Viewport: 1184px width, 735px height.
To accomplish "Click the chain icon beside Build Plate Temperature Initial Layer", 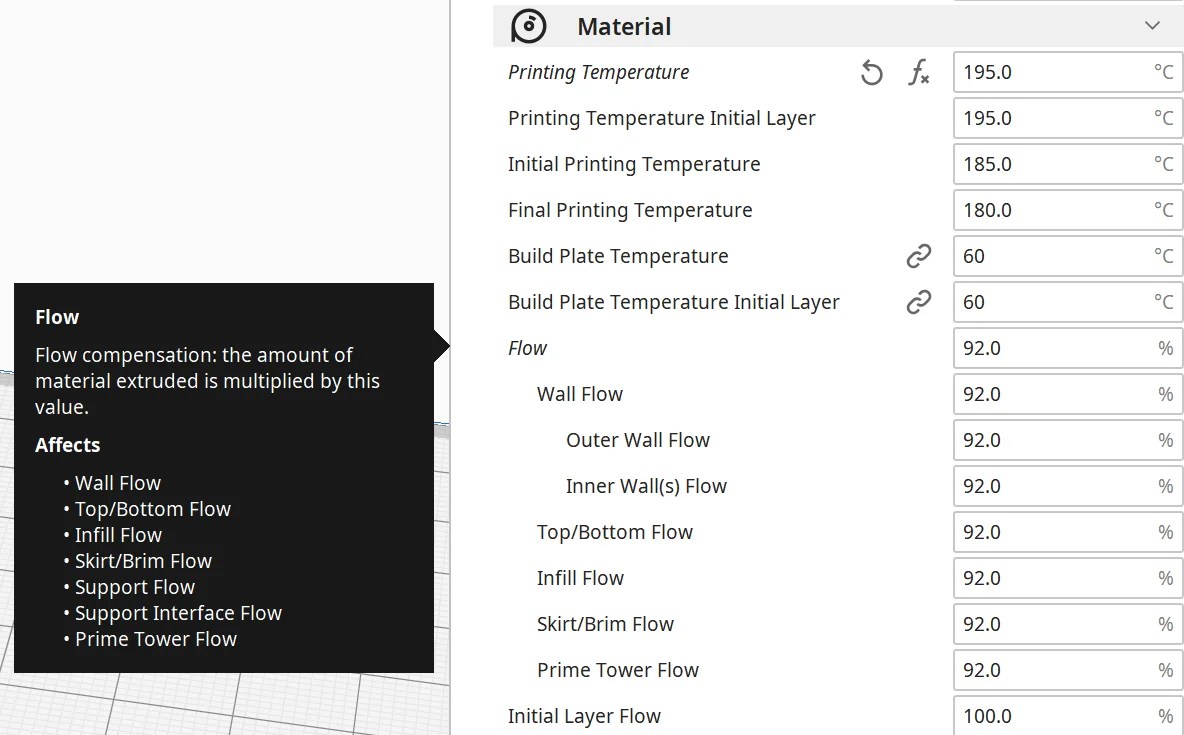I will (918, 302).
